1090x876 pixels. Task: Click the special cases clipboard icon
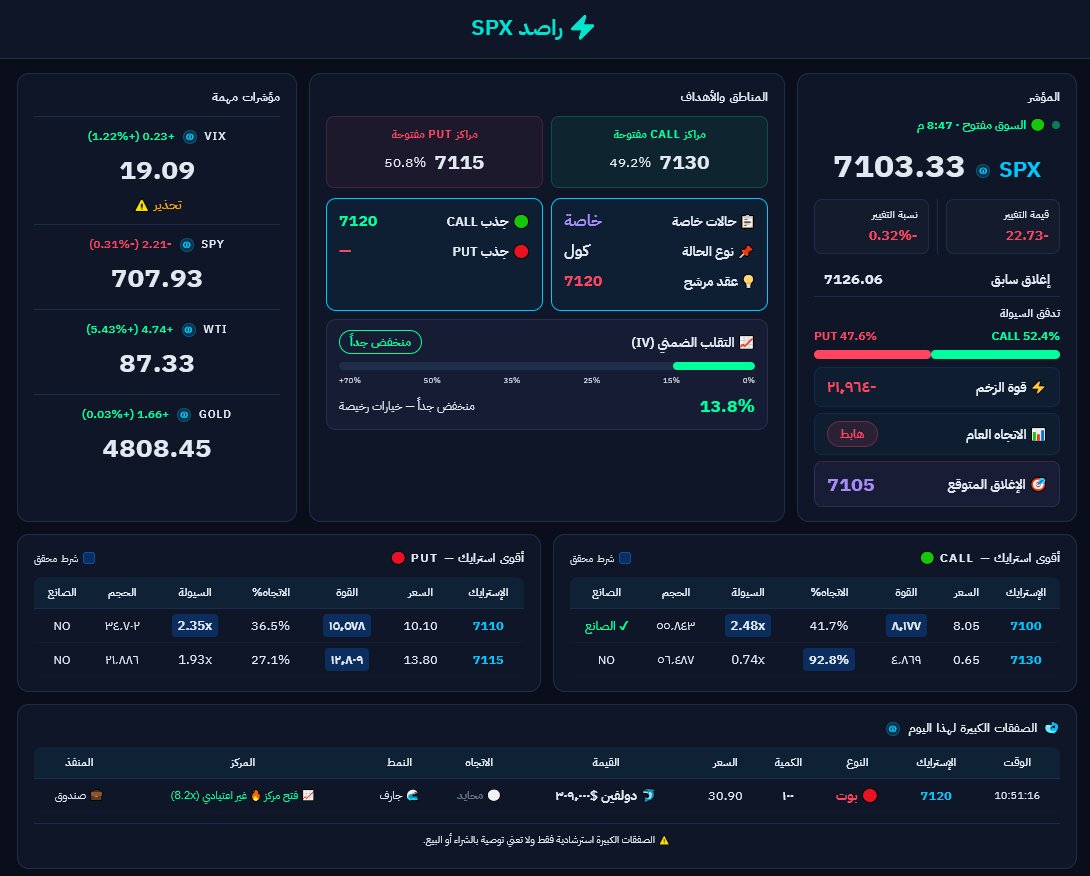pos(748,221)
